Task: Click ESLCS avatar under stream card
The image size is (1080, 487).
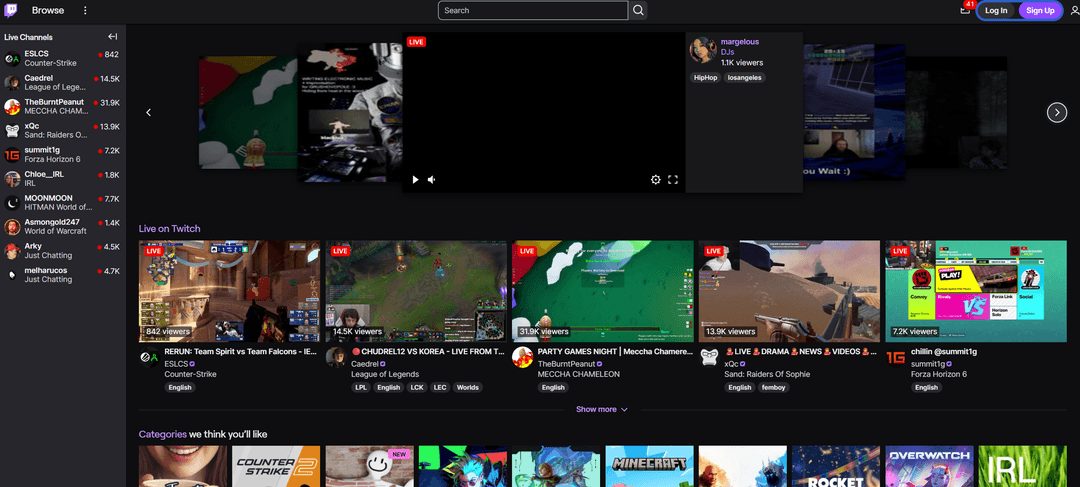Action: tap(149, 358)
